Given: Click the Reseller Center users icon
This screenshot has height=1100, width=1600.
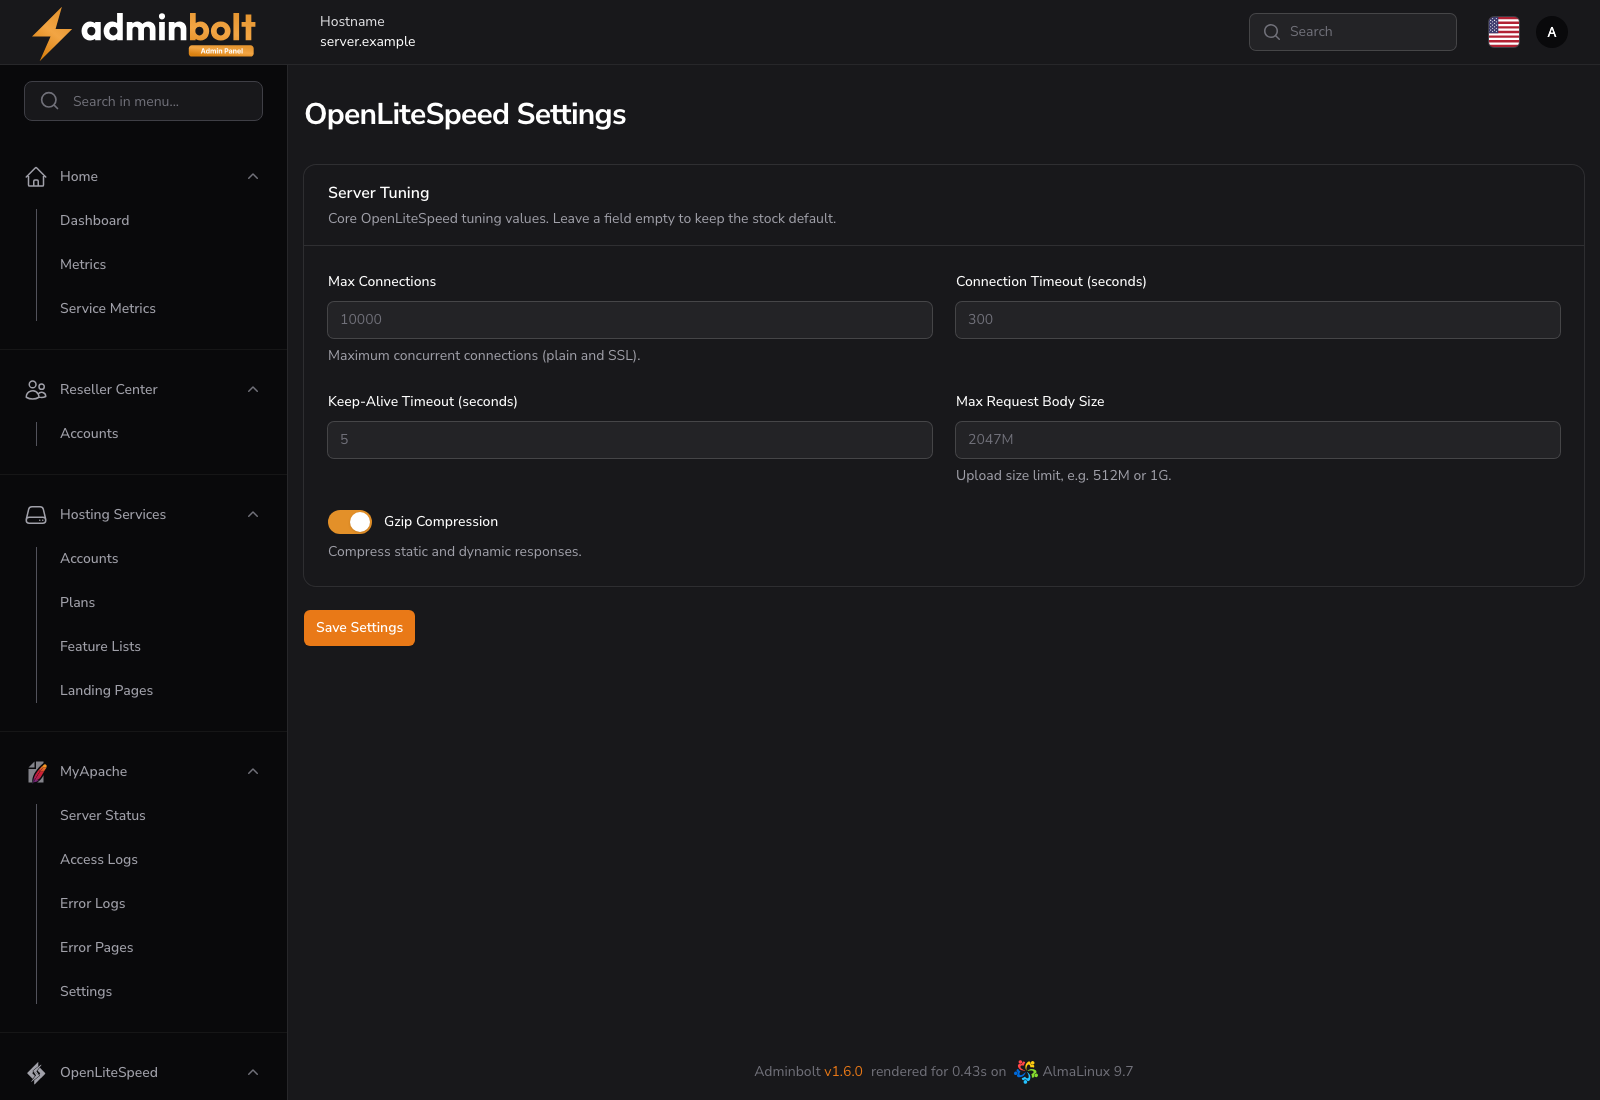Looking at the screenshot, I should [36, 389].
